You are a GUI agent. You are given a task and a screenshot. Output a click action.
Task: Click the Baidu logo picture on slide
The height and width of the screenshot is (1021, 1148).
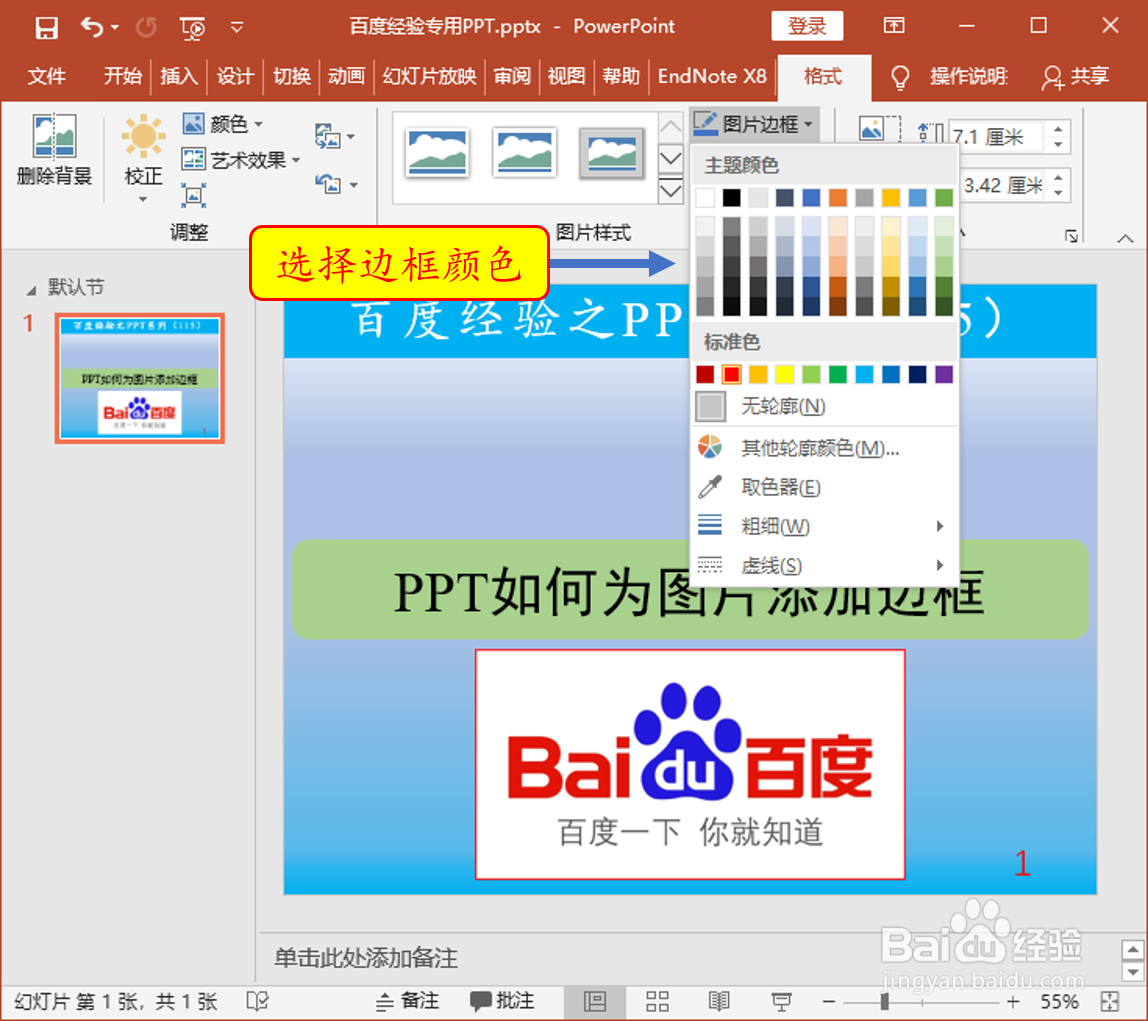pos(690,764)
